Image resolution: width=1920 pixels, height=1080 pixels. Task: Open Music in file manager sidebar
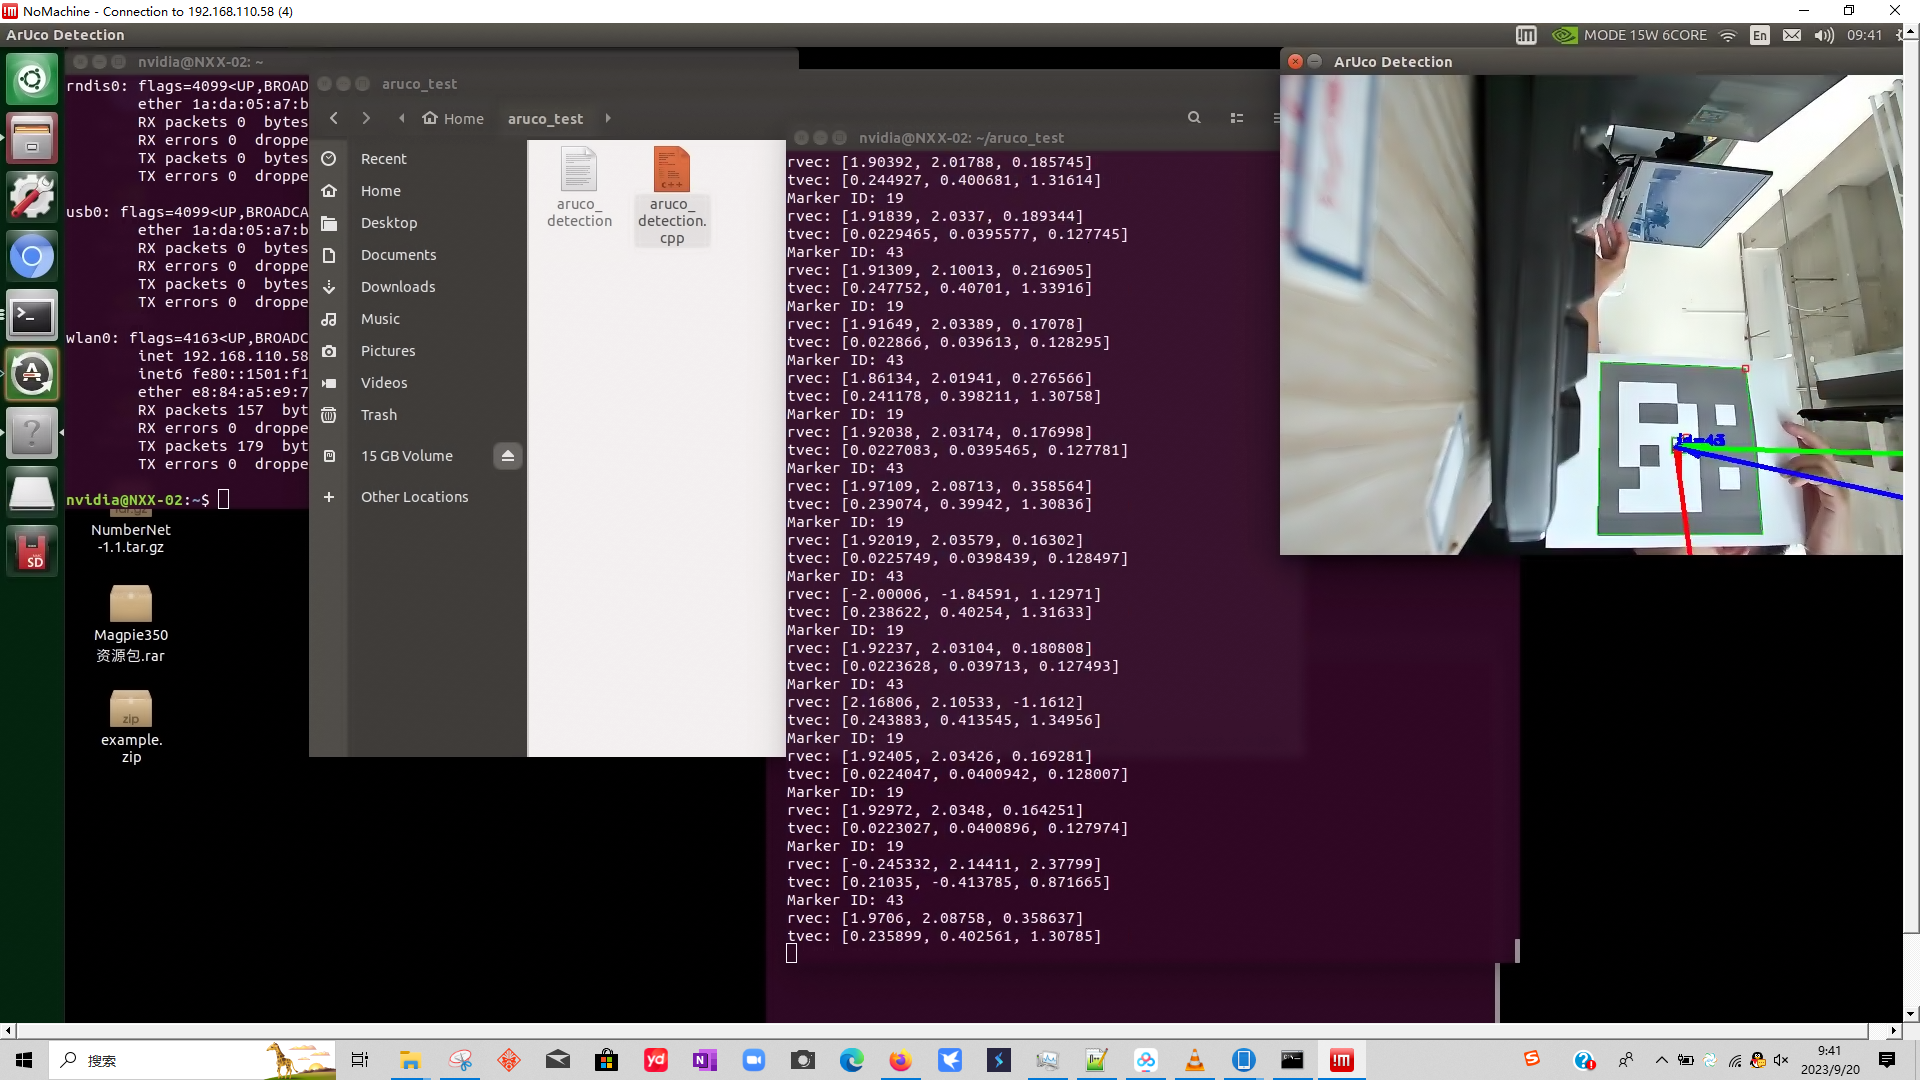[418, 319]
